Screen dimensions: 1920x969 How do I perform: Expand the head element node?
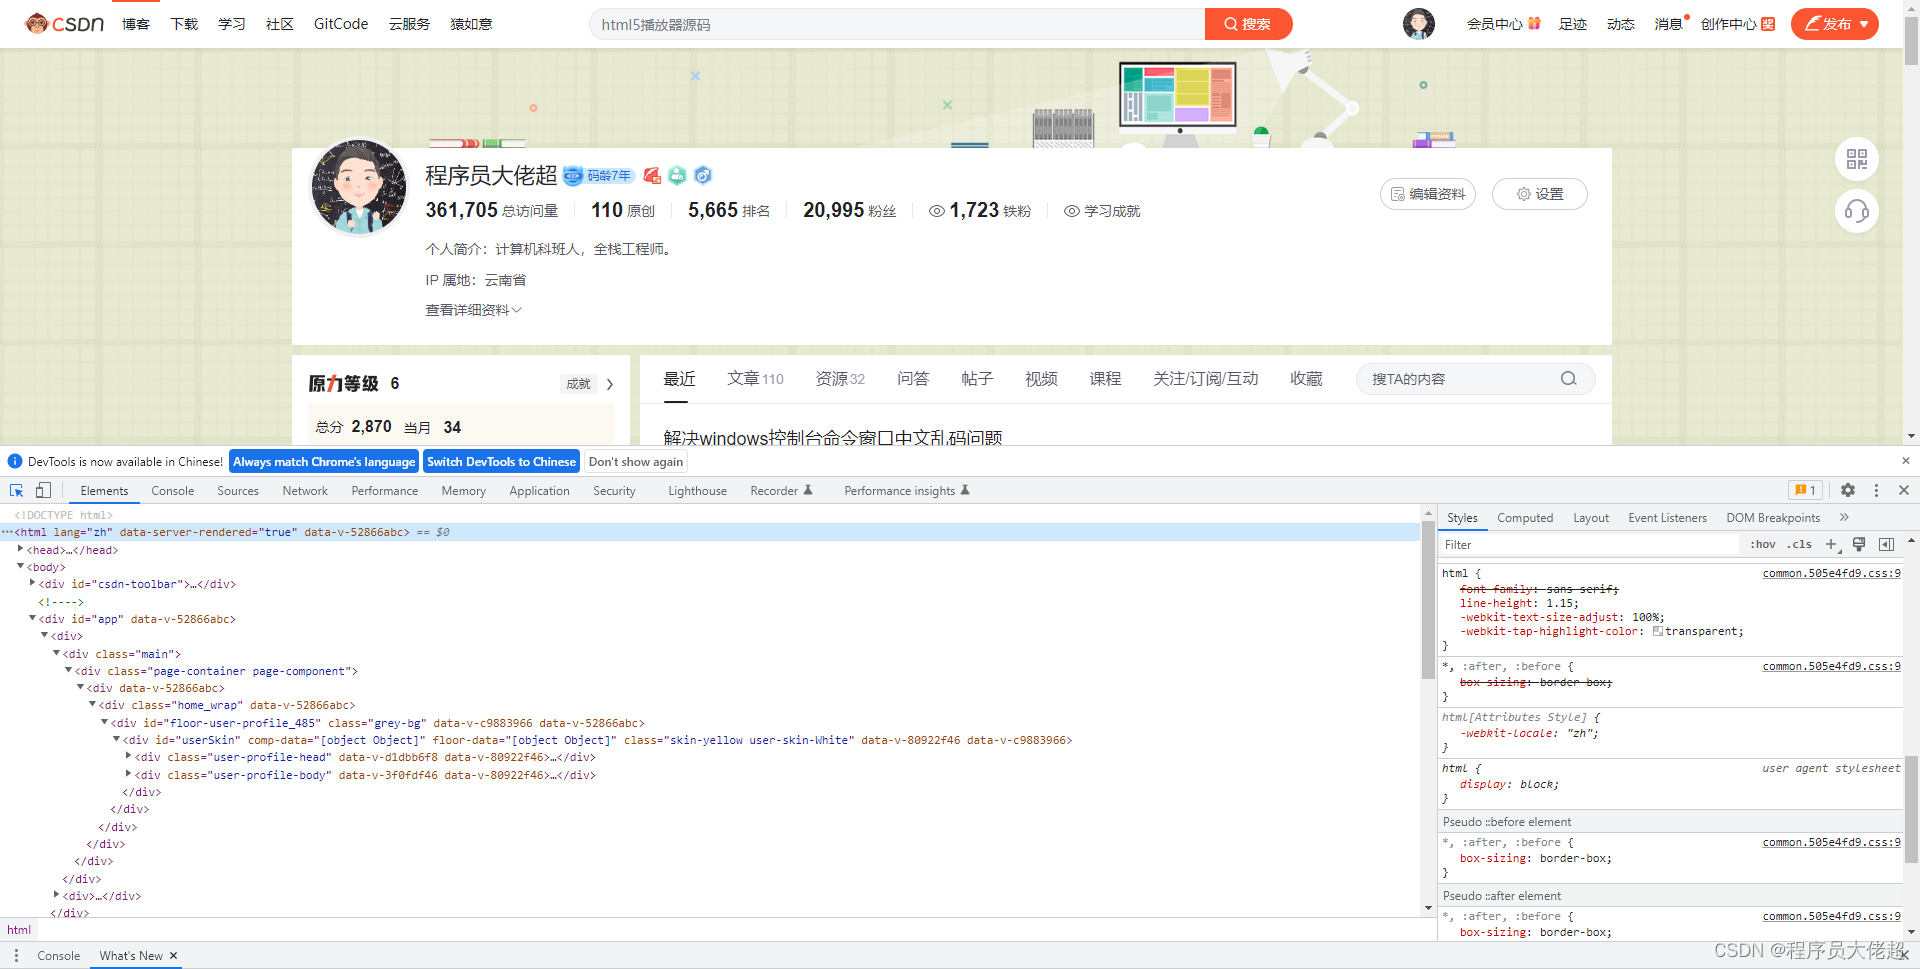[20, 549]
